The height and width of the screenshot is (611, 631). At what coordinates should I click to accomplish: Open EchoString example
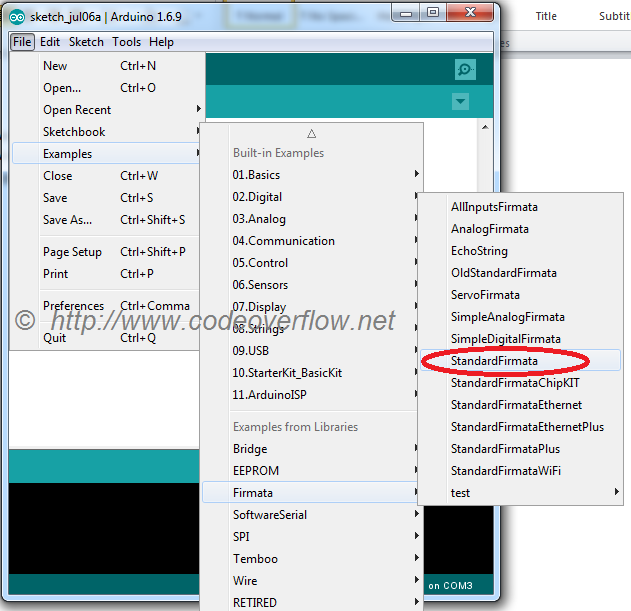point(520,251)
